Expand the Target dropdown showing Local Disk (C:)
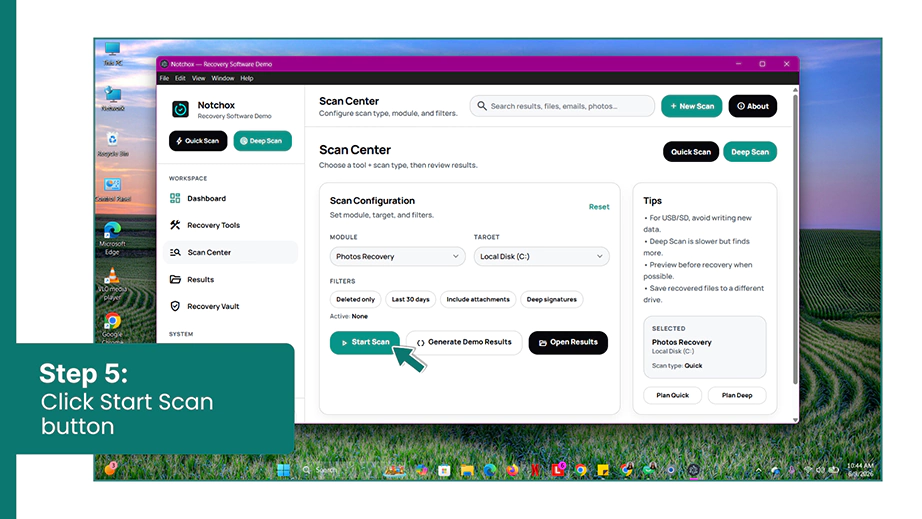 542,256
